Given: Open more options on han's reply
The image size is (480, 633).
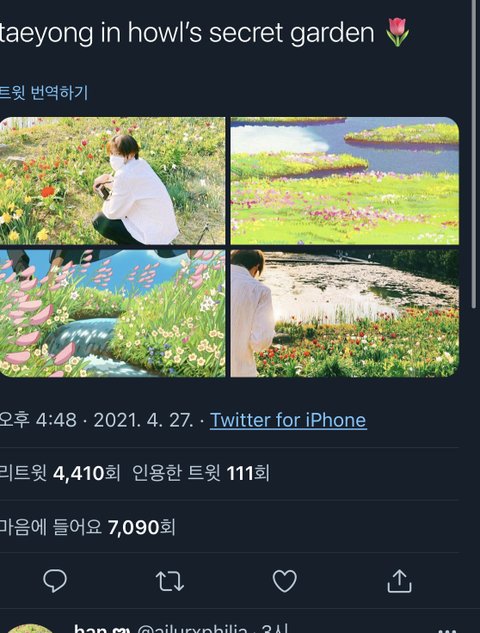Looking at the screenshot, I should [x=447, y=630].
